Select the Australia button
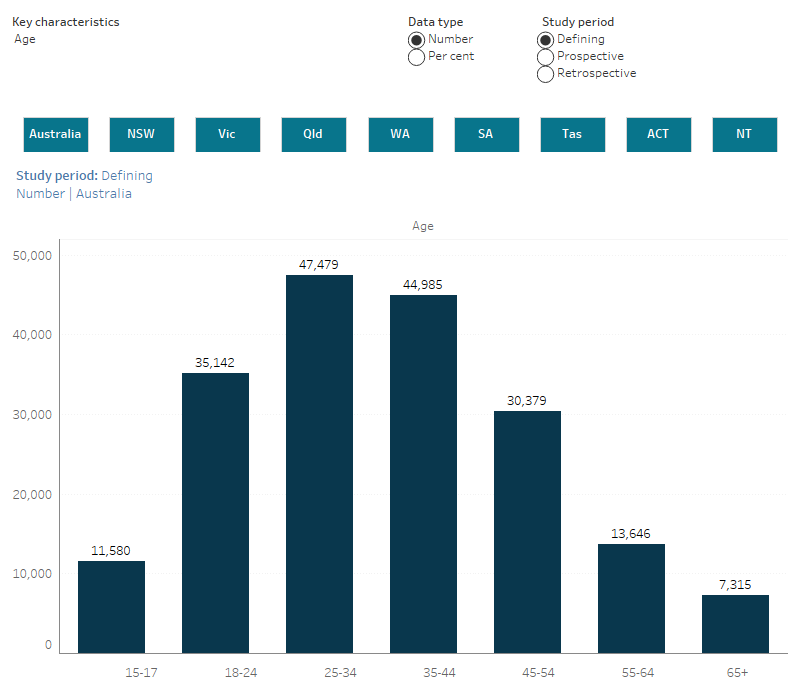Viewport: 800px width, 700px height. [55, 134]
